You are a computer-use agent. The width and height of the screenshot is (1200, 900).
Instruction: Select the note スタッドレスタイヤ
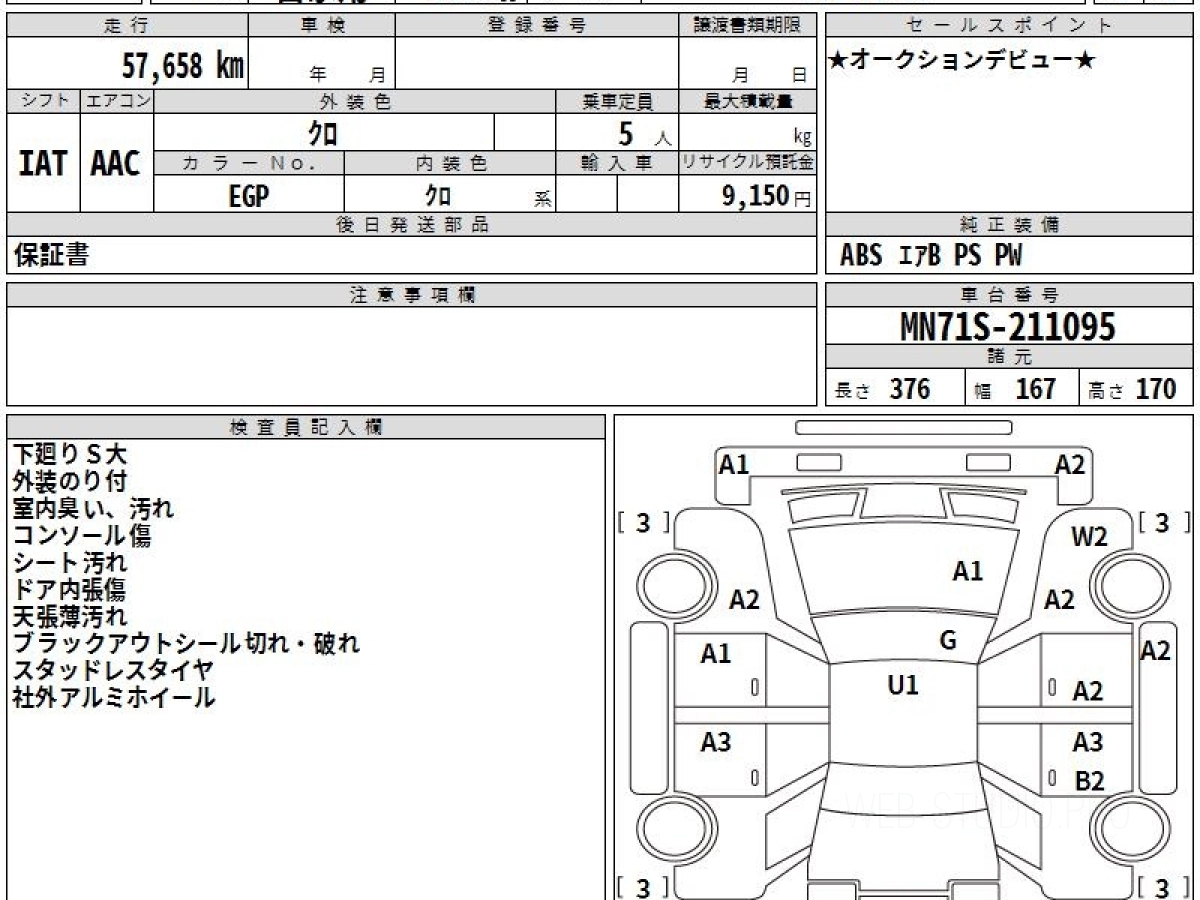click(113, 671)
